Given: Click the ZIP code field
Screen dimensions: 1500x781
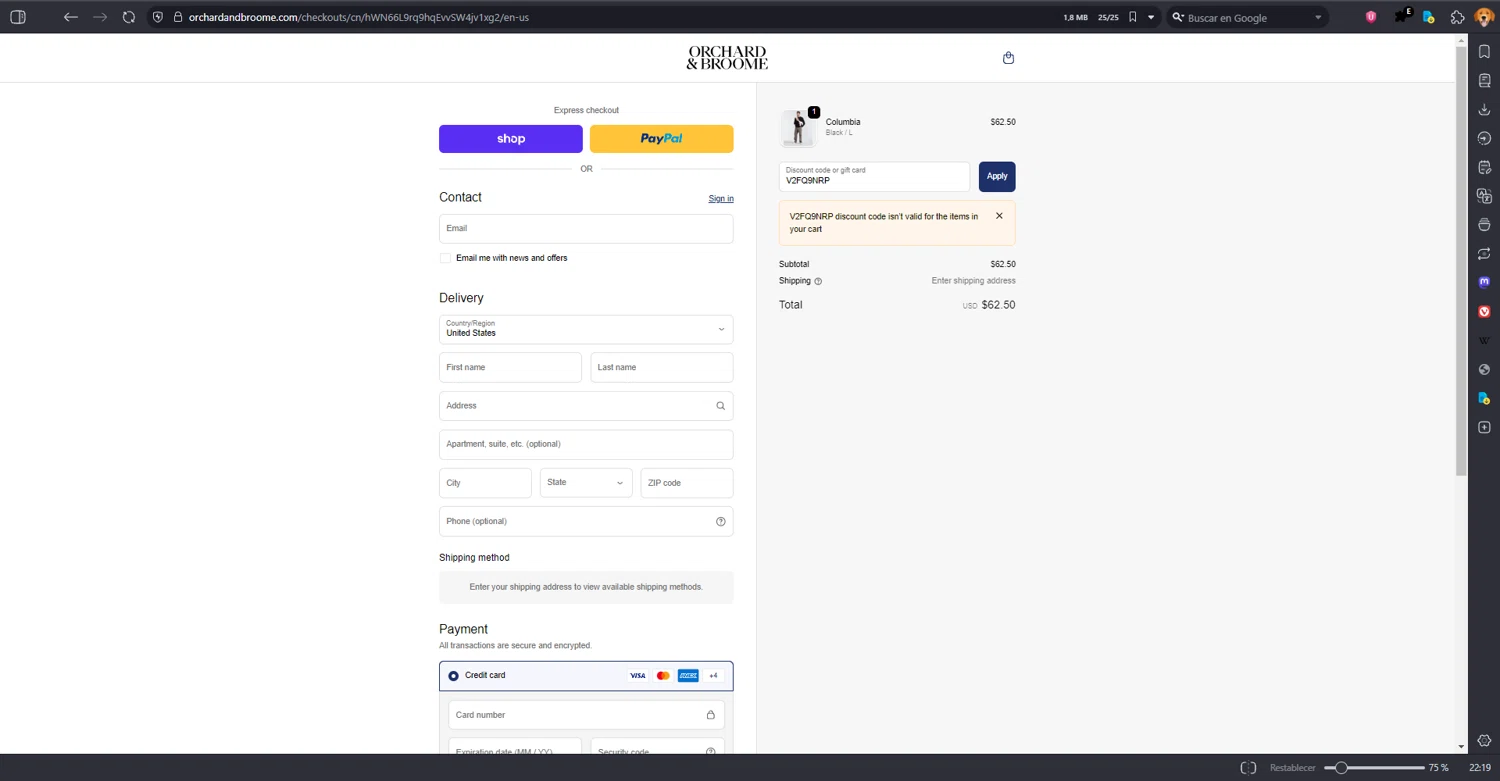Looking at the screenshot, I should [x=687, y=483].
